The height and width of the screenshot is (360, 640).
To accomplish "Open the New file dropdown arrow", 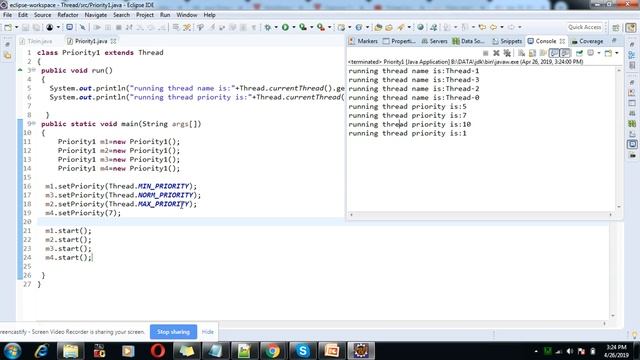I will [x=16, y=27].
